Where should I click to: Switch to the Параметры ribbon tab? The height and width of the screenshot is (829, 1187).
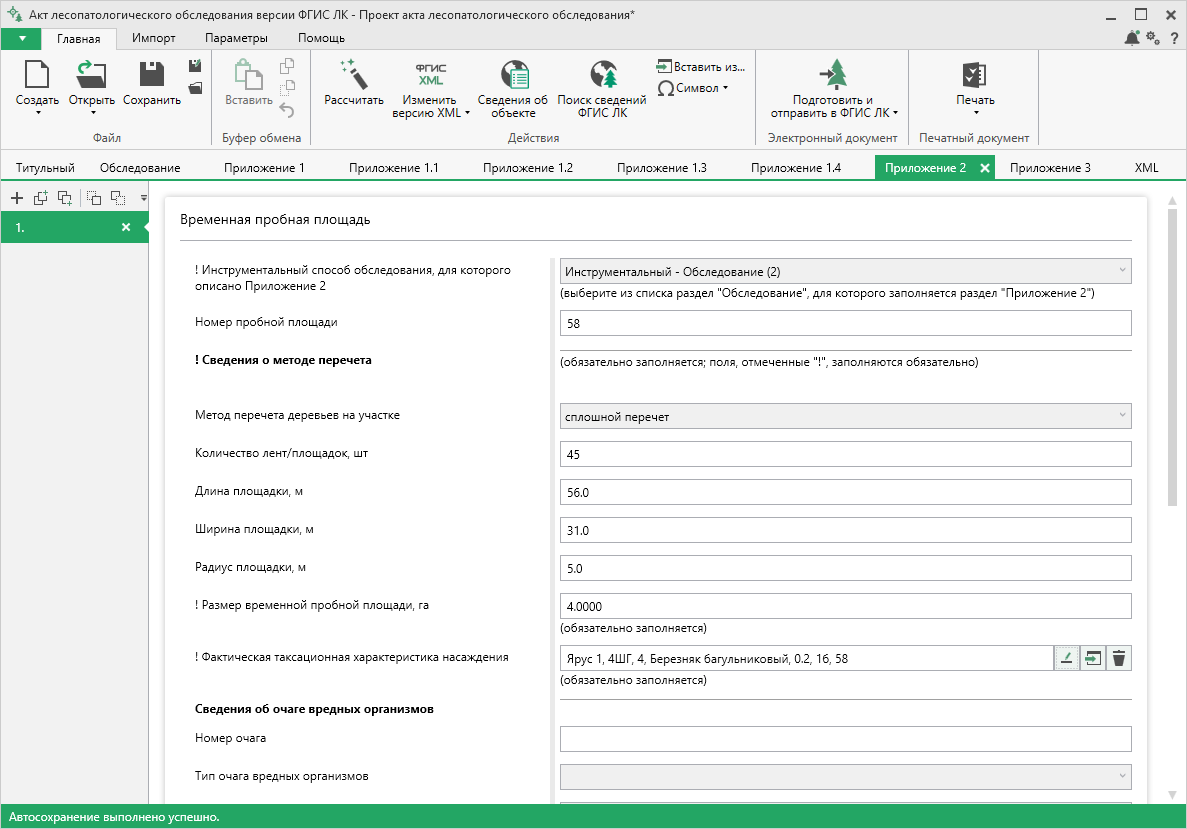coord(236,38)
